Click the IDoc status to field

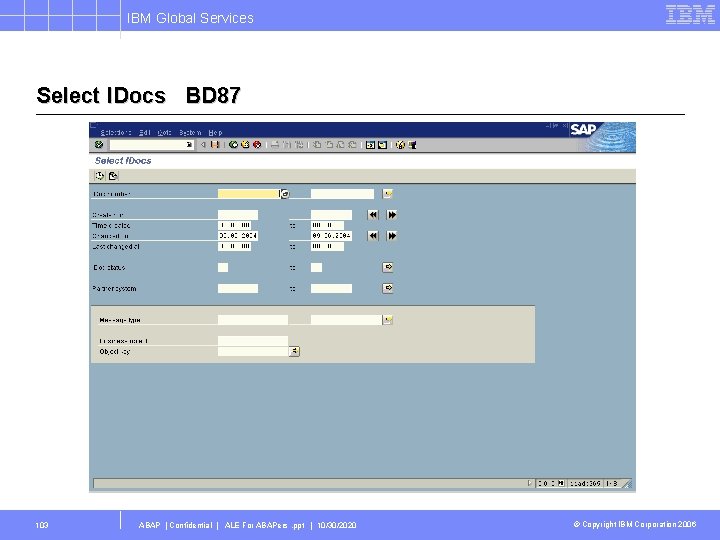[x=316, y=267]
